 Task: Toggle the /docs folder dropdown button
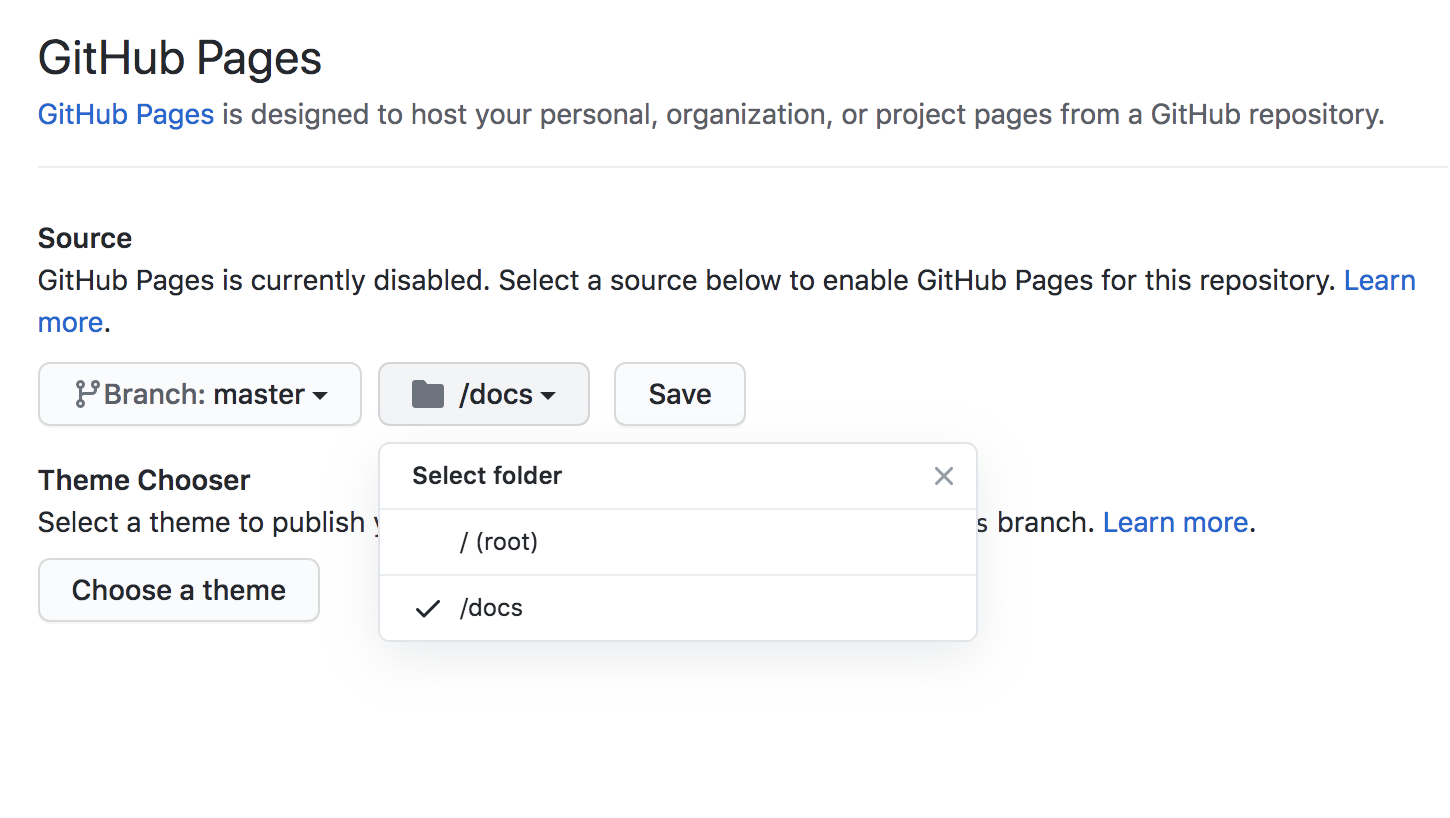[x=484, y=394]
